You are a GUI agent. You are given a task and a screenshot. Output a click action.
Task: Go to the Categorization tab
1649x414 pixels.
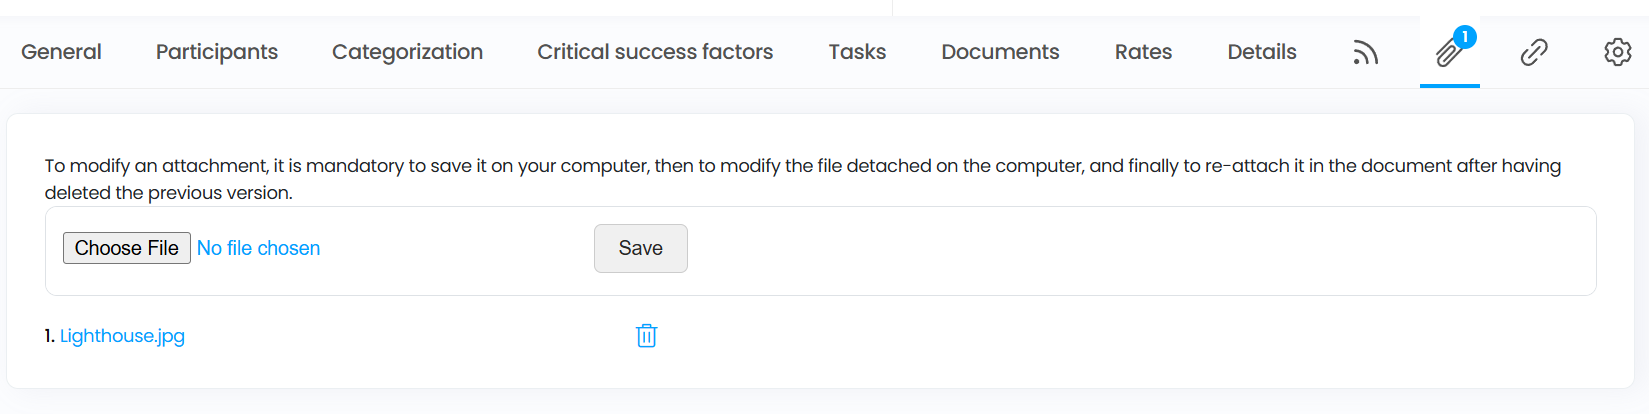407,52
